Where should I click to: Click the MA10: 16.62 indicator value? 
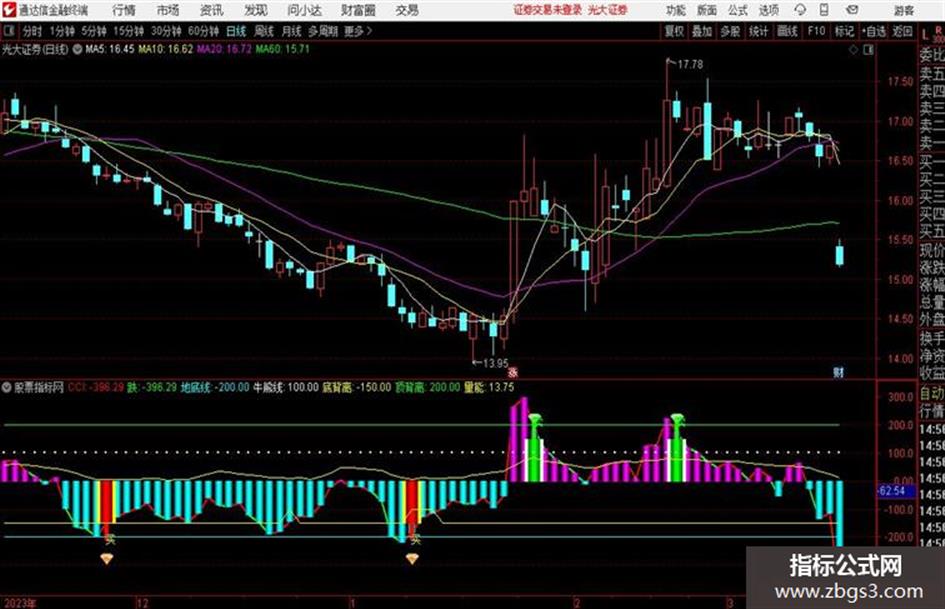166,49
